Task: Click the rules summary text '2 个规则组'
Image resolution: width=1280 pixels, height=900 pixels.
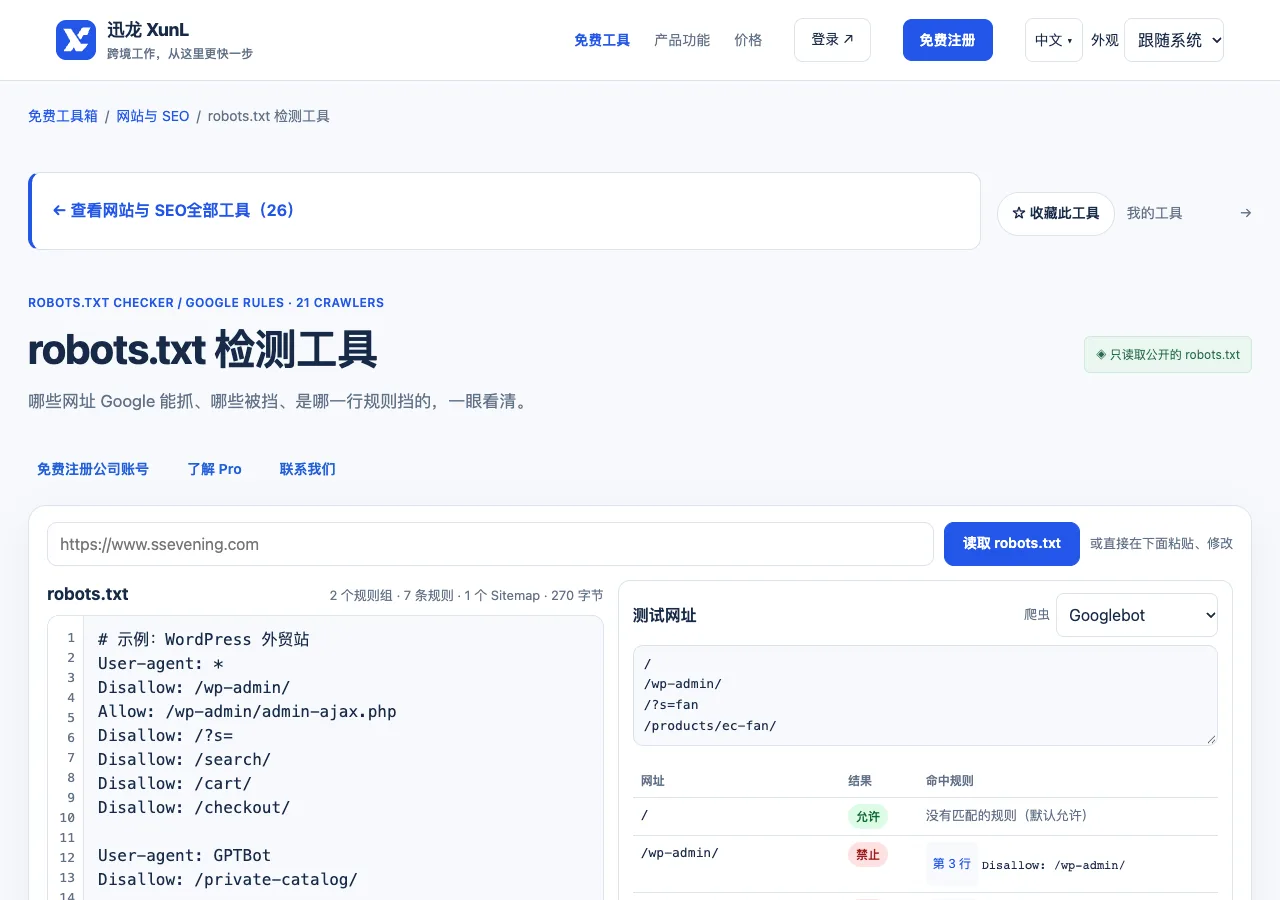Action: 361,595
